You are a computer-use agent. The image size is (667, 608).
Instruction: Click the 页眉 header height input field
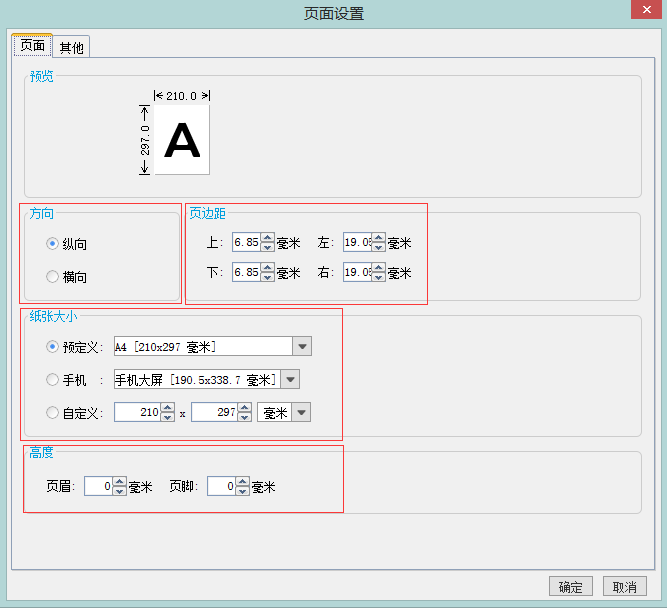[x=98, y=486]
